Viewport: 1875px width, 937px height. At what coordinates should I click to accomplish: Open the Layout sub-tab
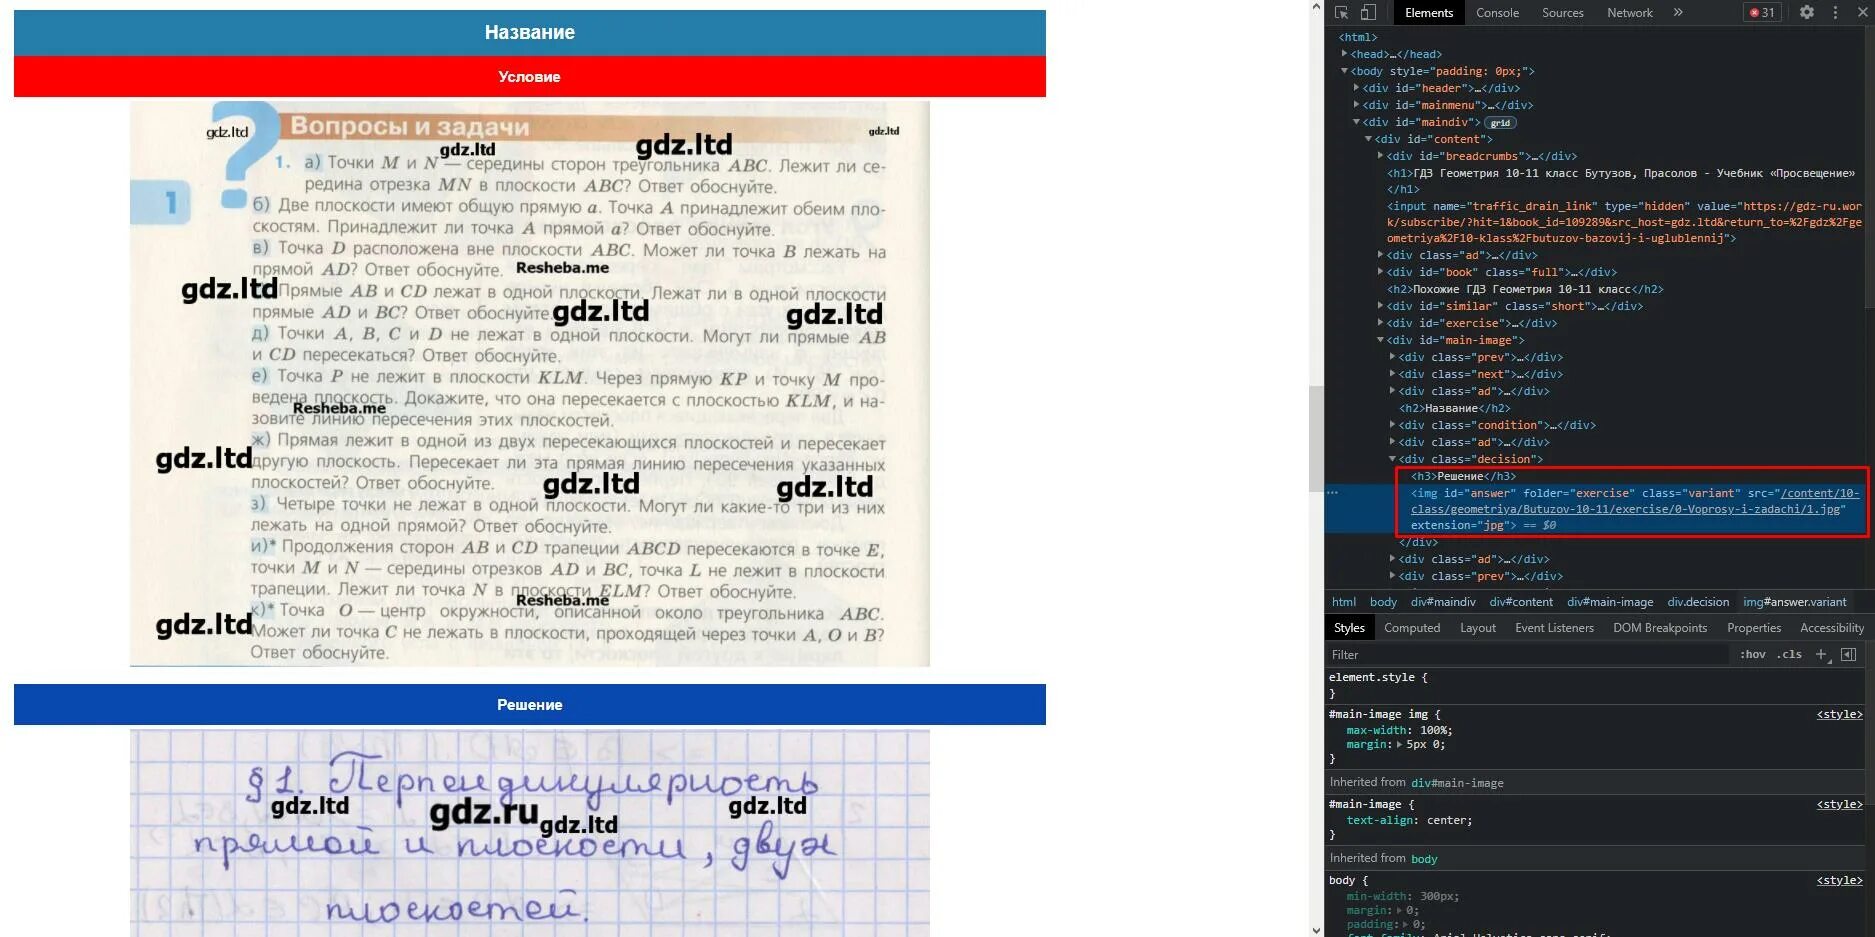click(x=1477, y=628)
